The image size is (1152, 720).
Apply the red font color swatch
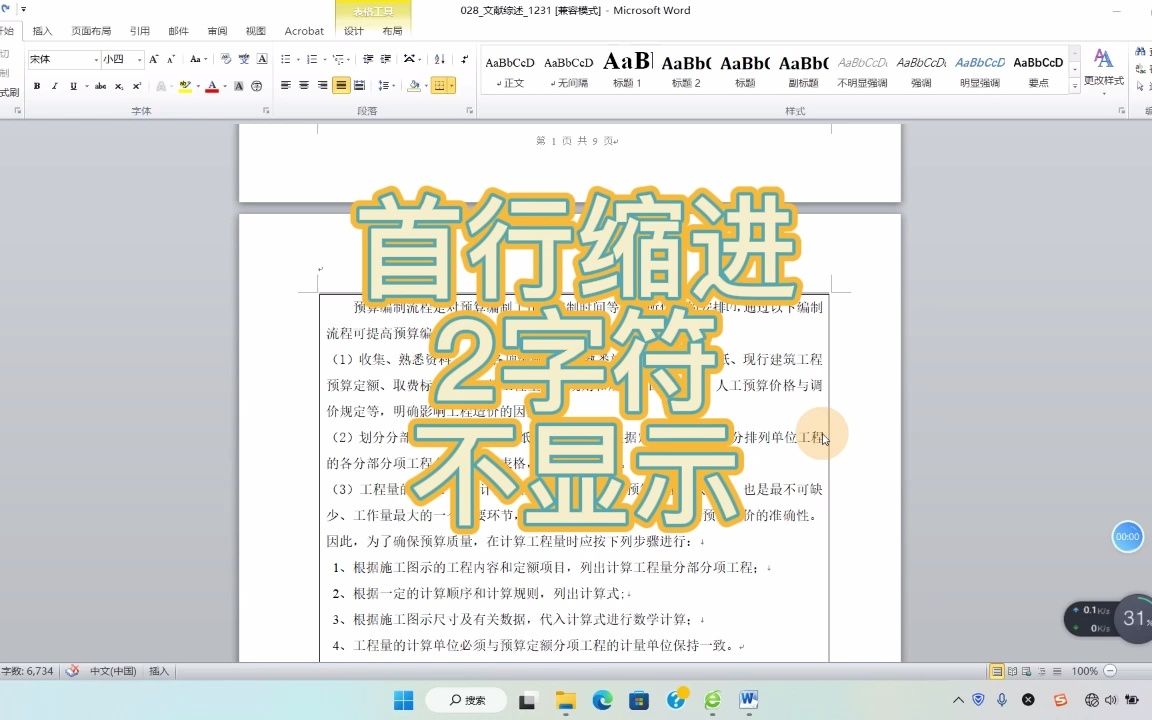click(212, 87)
